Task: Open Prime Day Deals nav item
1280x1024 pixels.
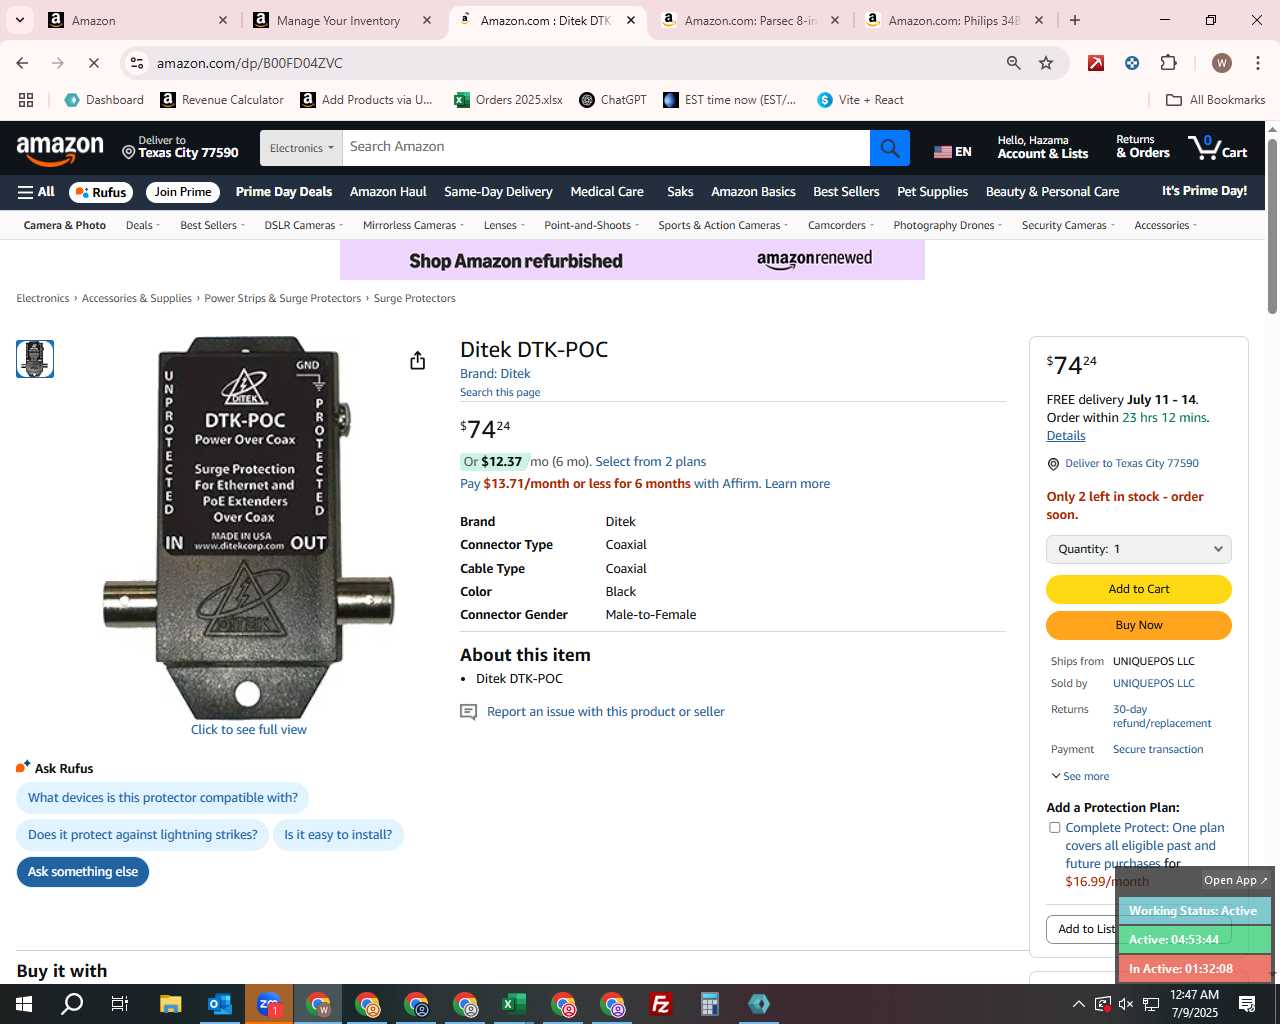Action: pyautogui.click(x=284, y=192)
